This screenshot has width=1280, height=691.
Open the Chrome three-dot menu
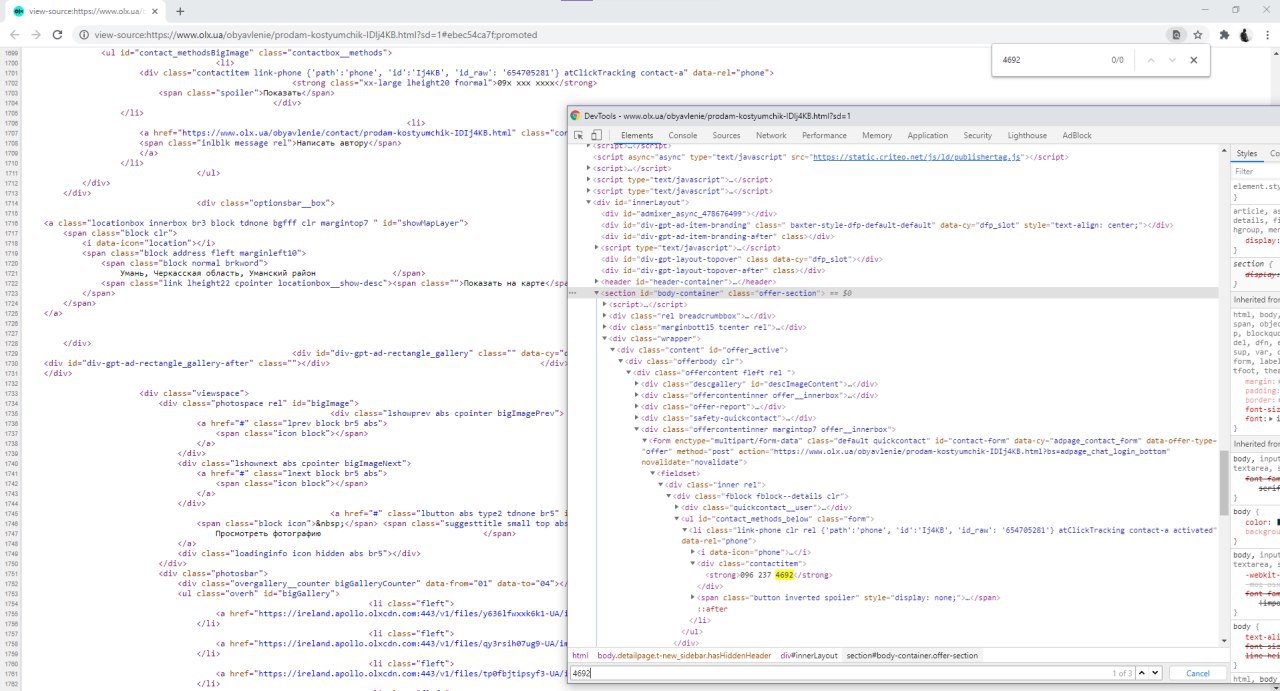coord(1266,34)
